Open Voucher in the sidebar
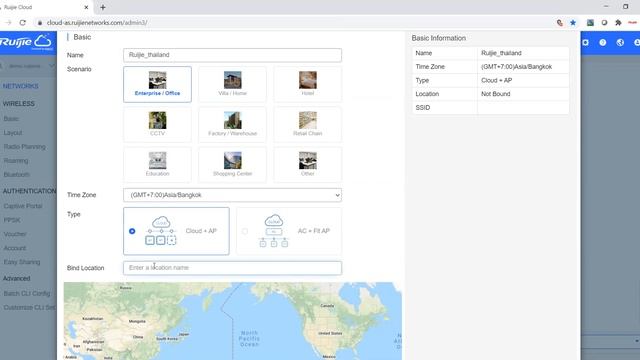 15,234
